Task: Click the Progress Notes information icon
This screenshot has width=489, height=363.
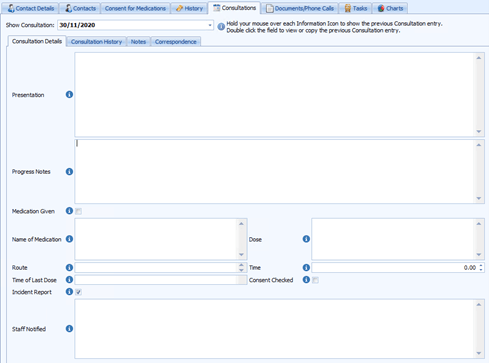Action: tap(69, 172)
